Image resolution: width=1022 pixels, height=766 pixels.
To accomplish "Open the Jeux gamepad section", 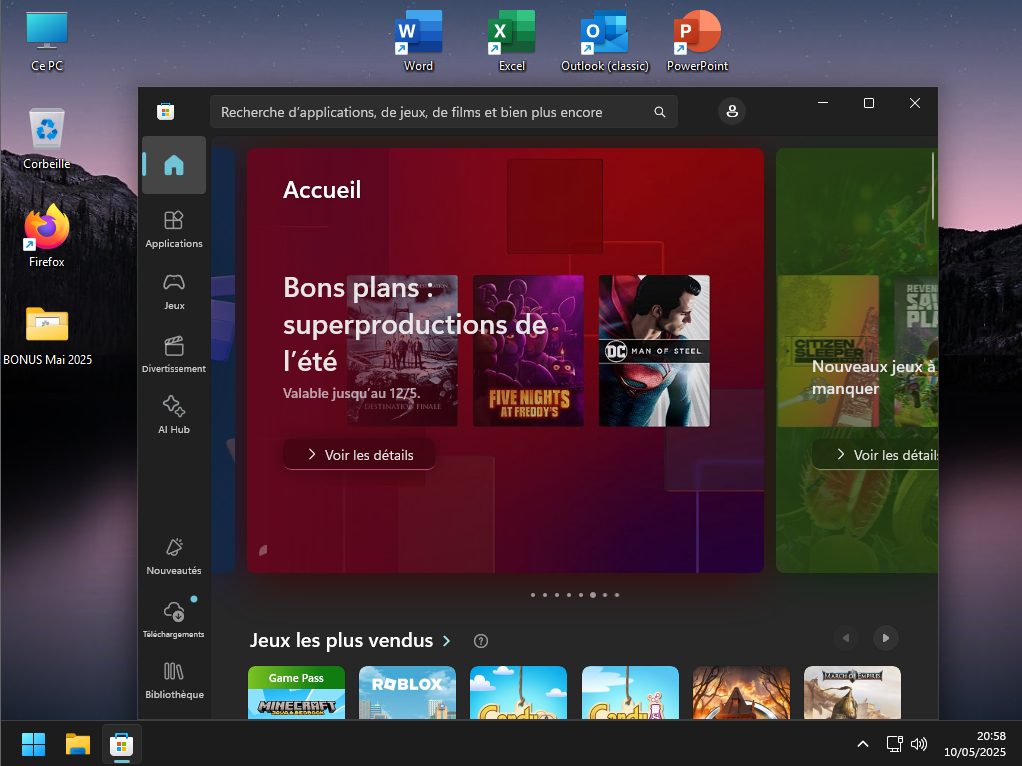I will 174,291.
